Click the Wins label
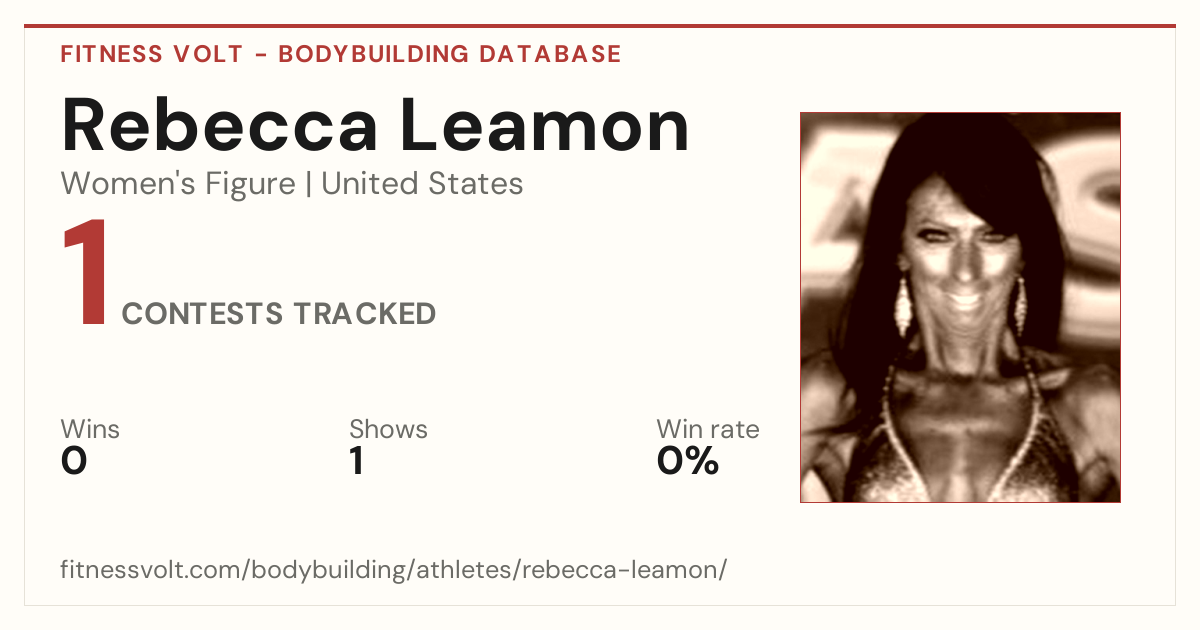This screenshot has width=1200, height=630. tap(90, 430)
